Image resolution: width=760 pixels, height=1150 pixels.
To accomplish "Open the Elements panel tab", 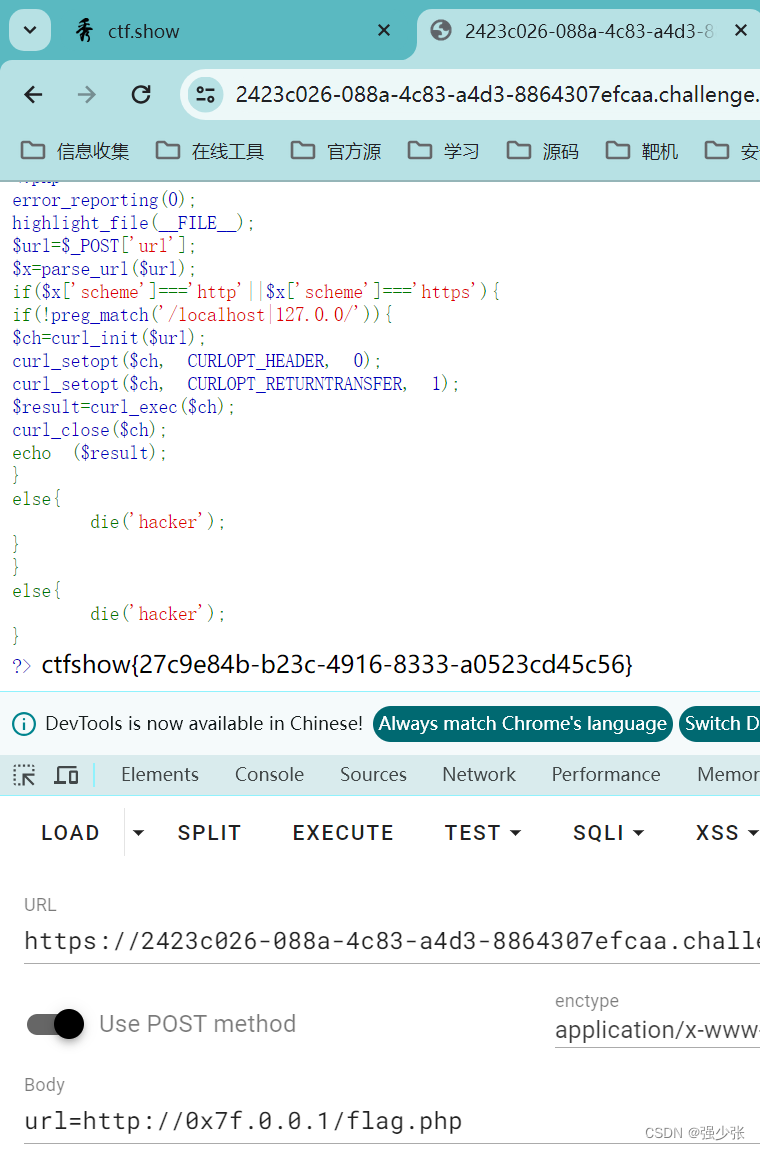I will [160, 774].
